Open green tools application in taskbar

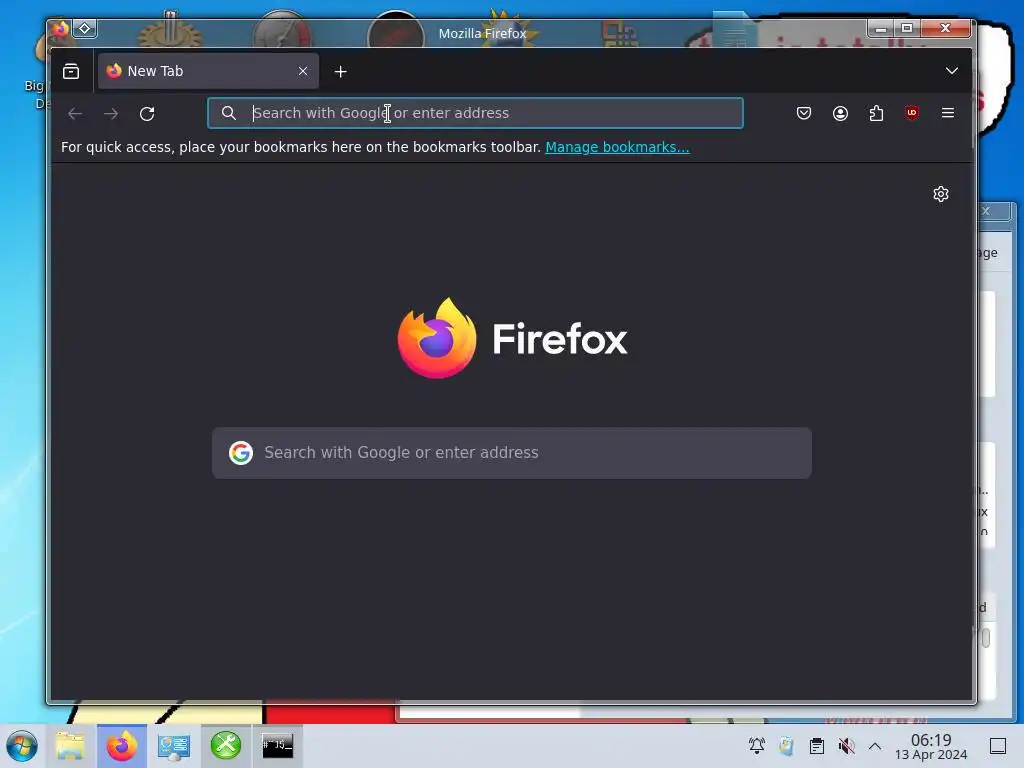click(x=226, y=746)
